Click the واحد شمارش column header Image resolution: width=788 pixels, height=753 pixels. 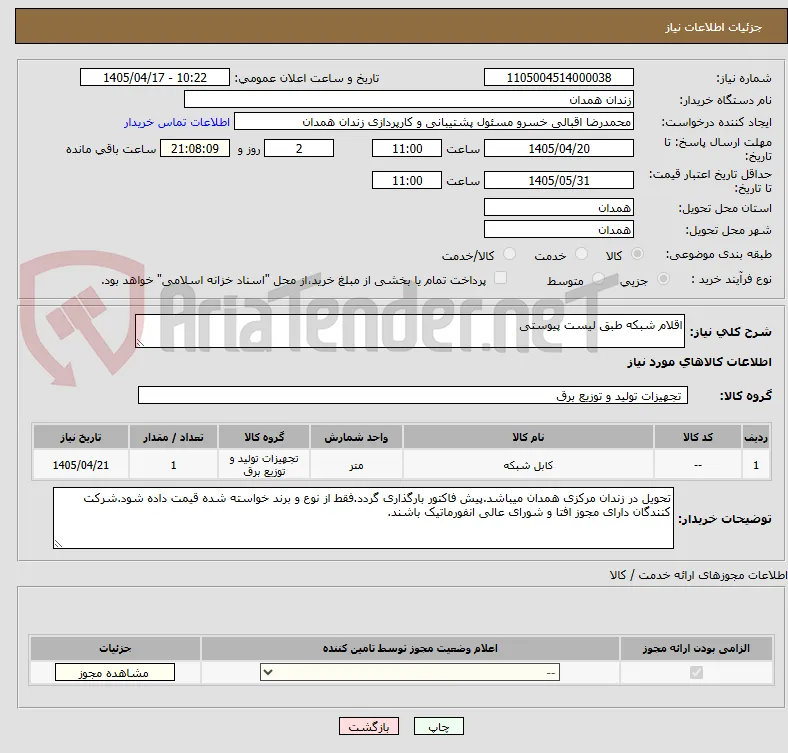356,437
